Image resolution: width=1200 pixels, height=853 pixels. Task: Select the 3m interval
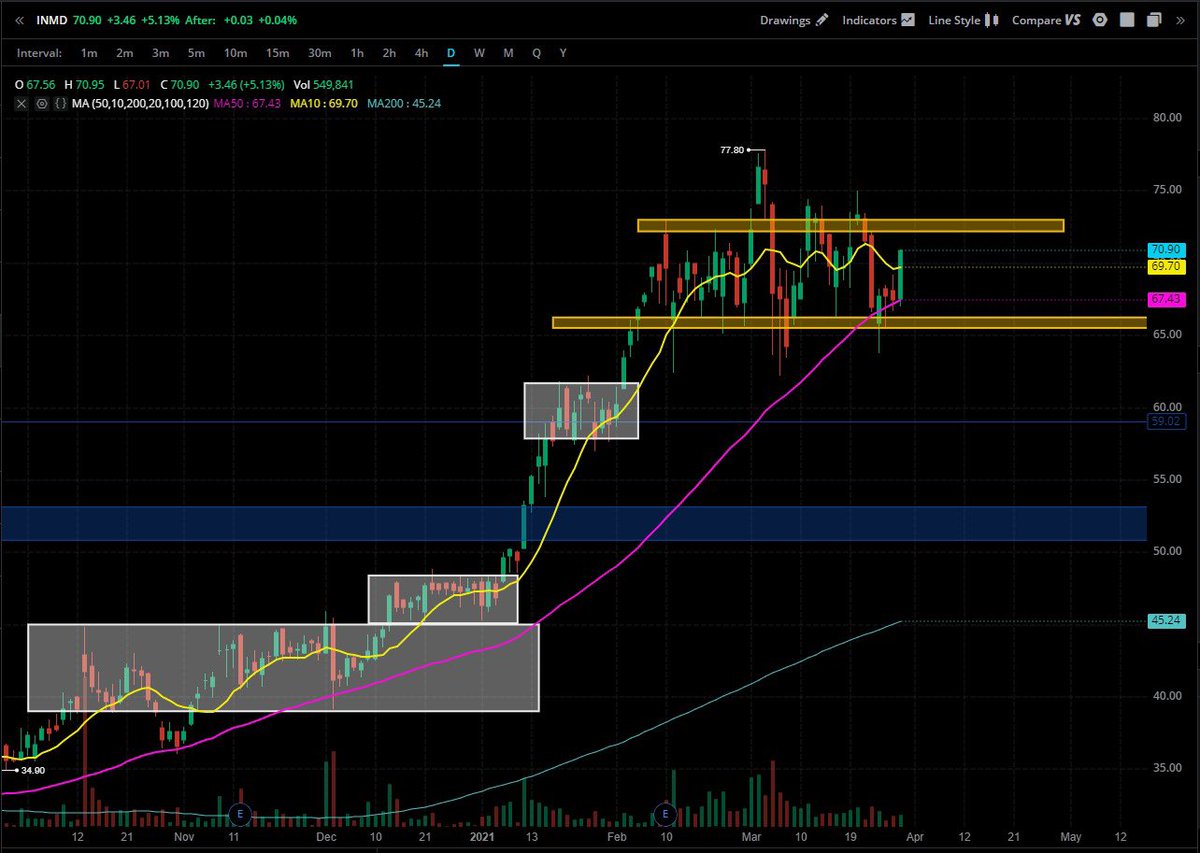tap(160, 53)
